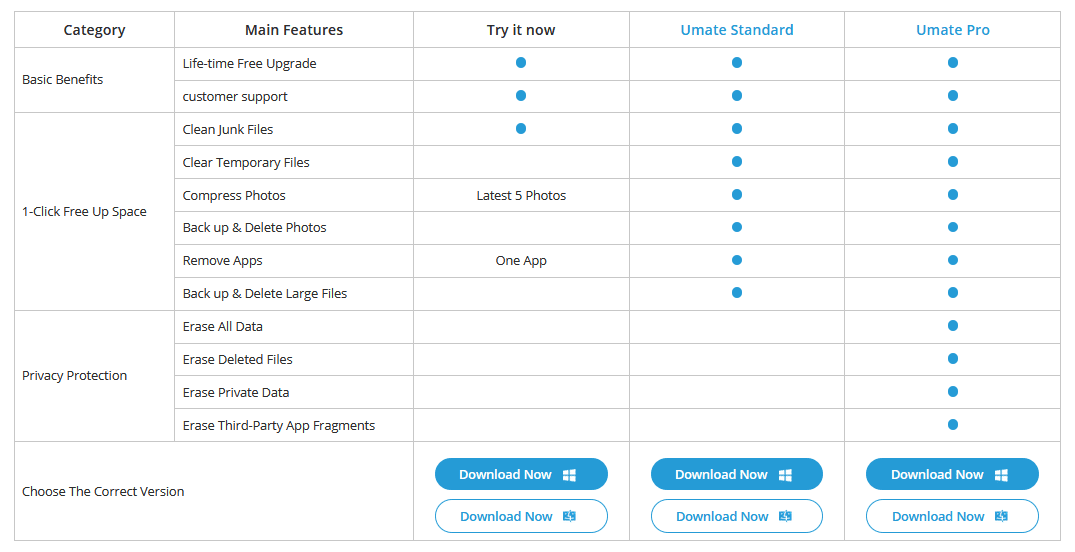Open the Umate Standard header link
Viewport: 1075px width, 552px height.
point(737,30)
